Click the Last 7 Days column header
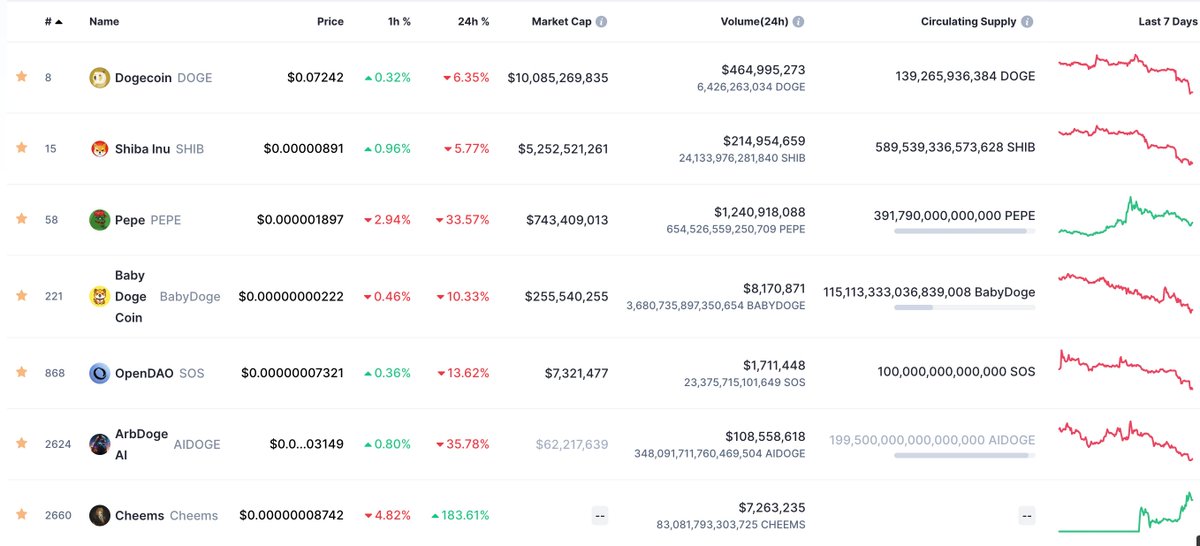 tap(1167, 21)
